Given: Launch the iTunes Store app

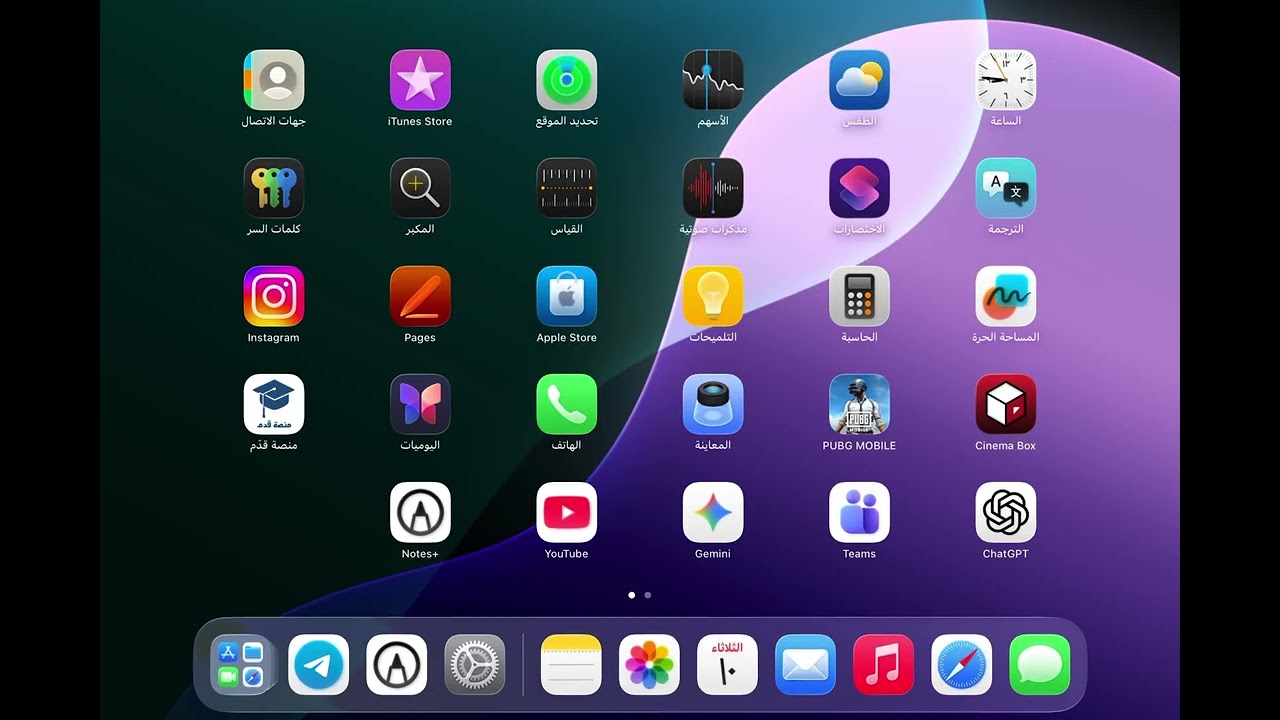Looking at the screenshot, I should tap(420, 80).
